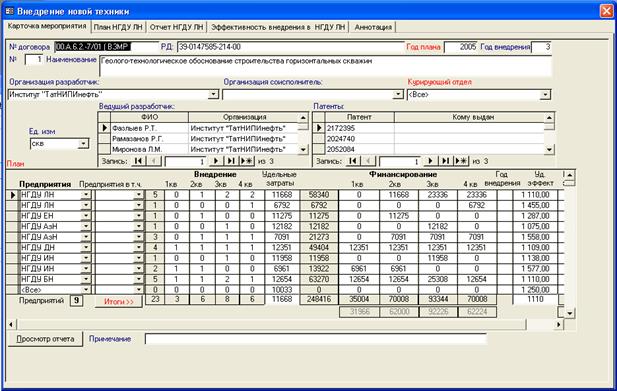Image resolution: width=617 pixels, height=391 pixels.
Task: Go to first record in developers navigator
Action: click(x=138, y=161)
